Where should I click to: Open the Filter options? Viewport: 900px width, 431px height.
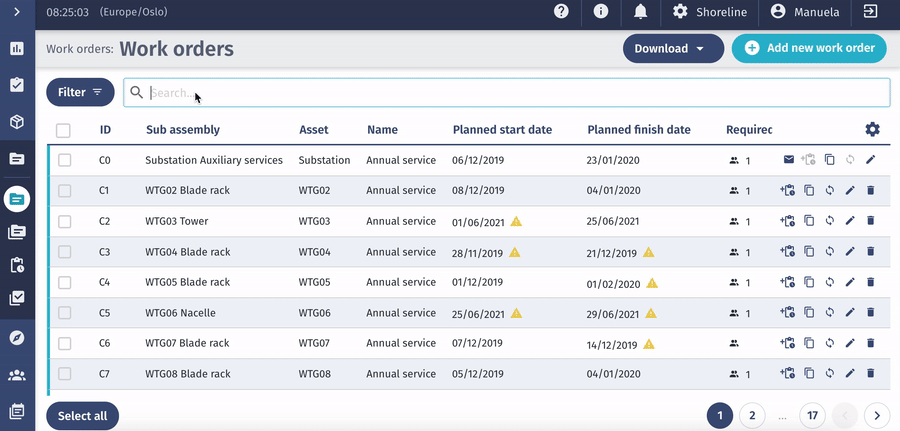coord(80,92)
